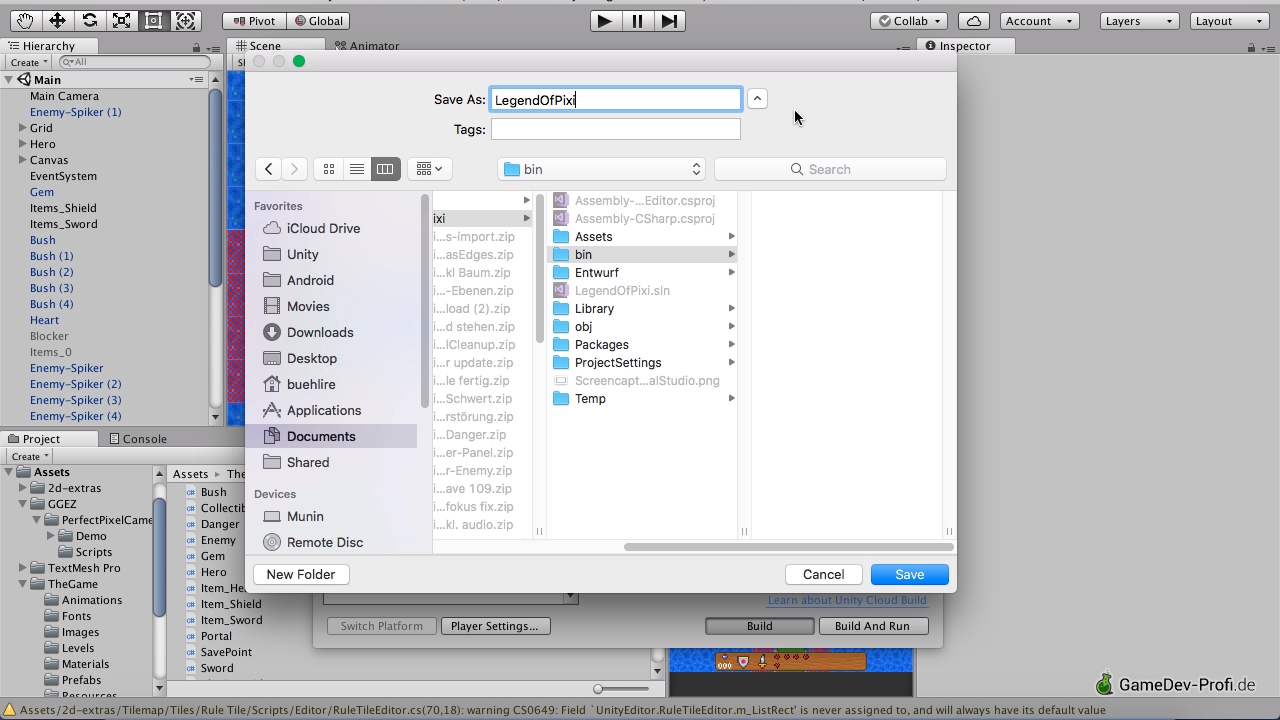The height and width of the screenshot is (720, 1280).
Task: Select Documents in Favorites sidebar
Action: coord(320,436)
